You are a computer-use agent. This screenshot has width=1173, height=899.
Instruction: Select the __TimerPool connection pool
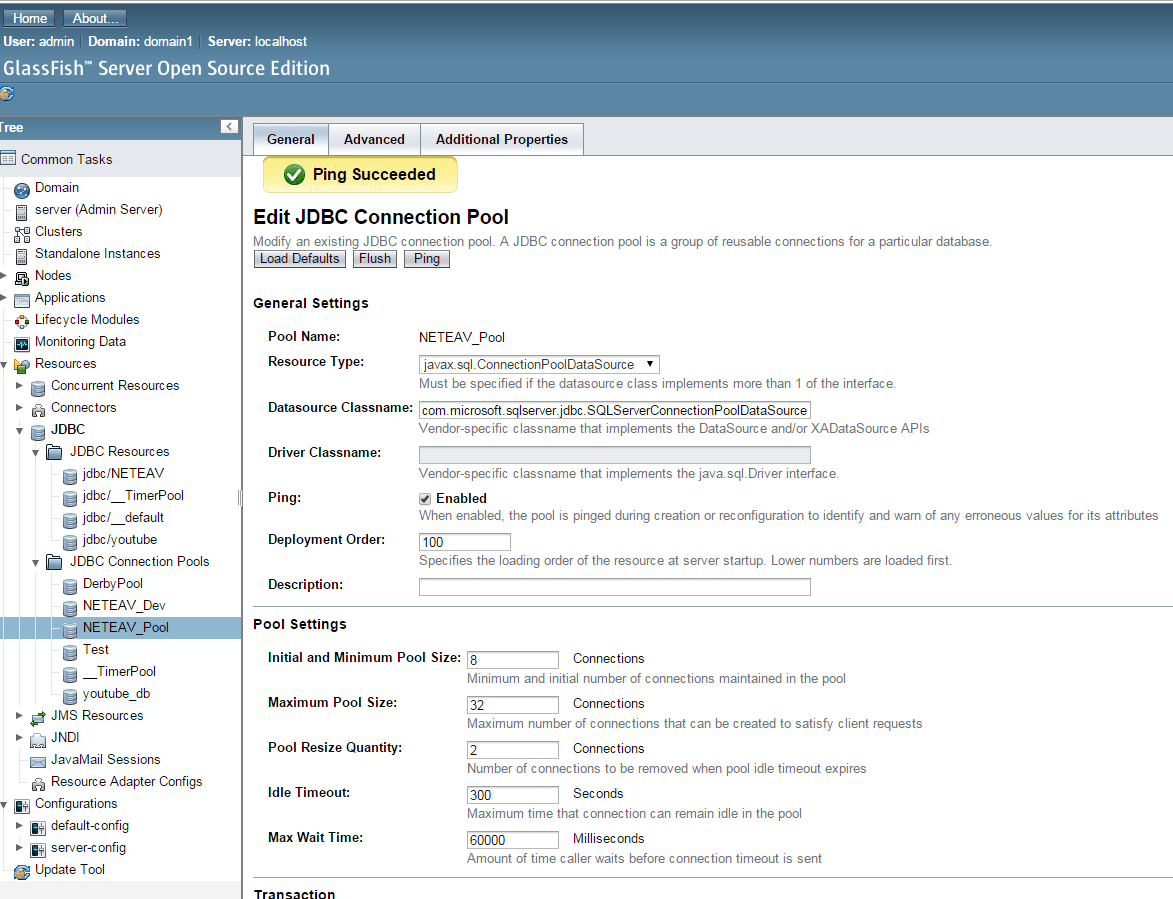pos(119,671)
